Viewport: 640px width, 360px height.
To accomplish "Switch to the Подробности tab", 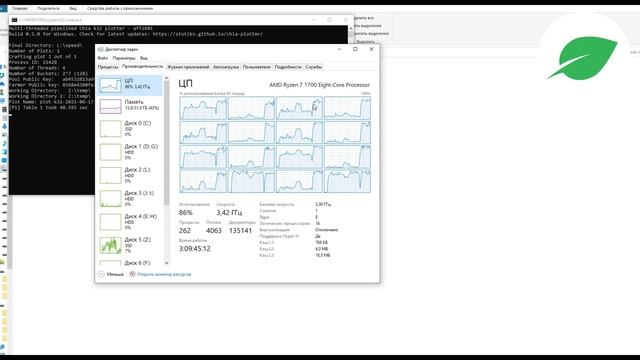I will pyautogui.click(x=288, y=67).
